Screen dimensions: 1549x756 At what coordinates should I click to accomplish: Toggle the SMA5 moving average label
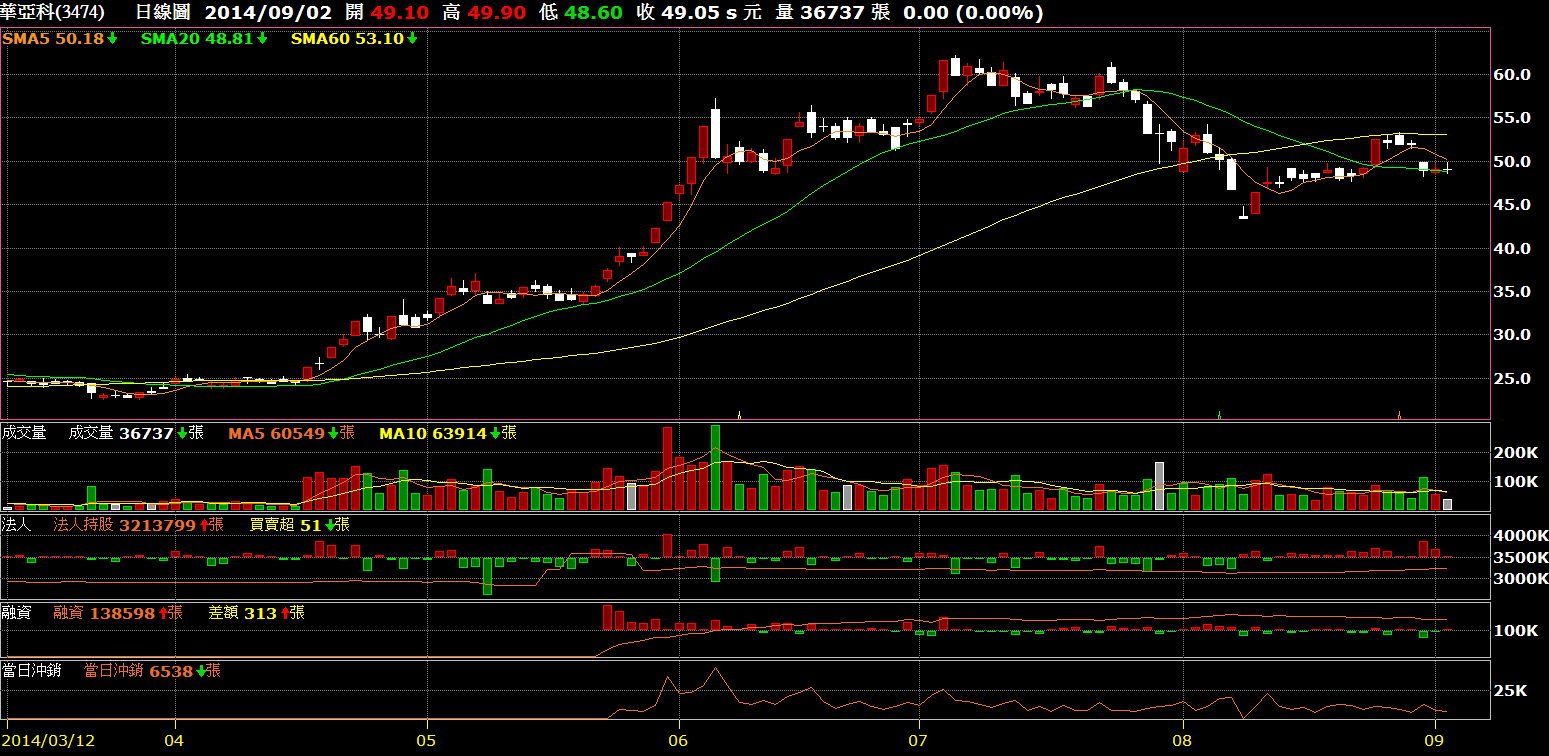click(x=54, y=39)
